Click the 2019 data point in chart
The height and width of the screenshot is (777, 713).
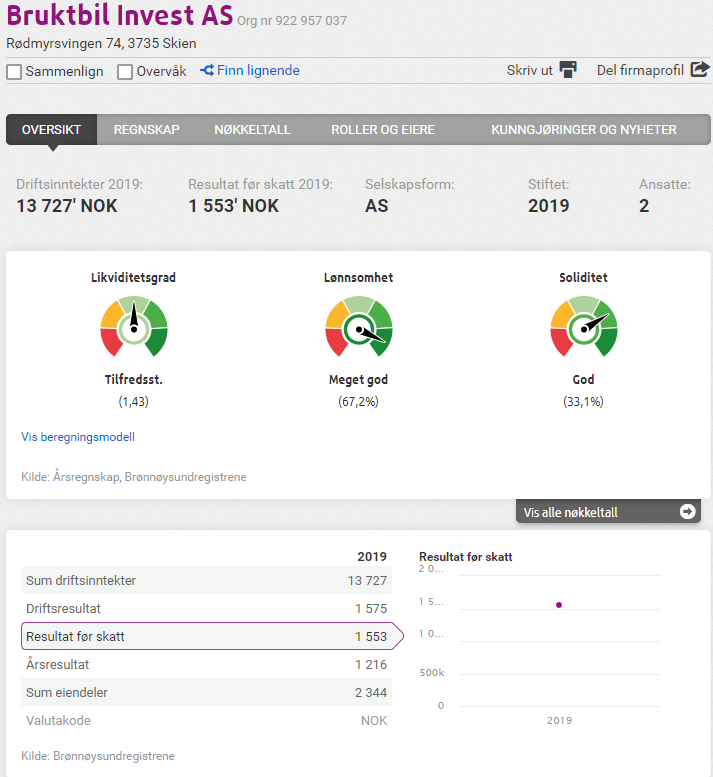[559, 605]
